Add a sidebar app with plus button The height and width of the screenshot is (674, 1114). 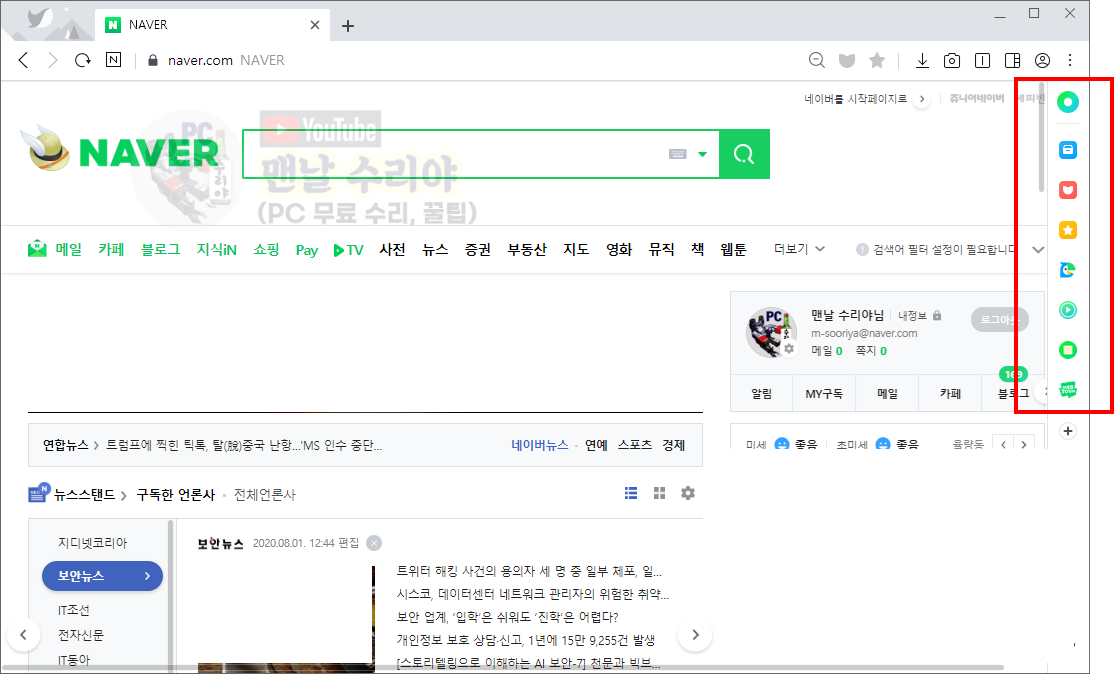click(1068, 431)
